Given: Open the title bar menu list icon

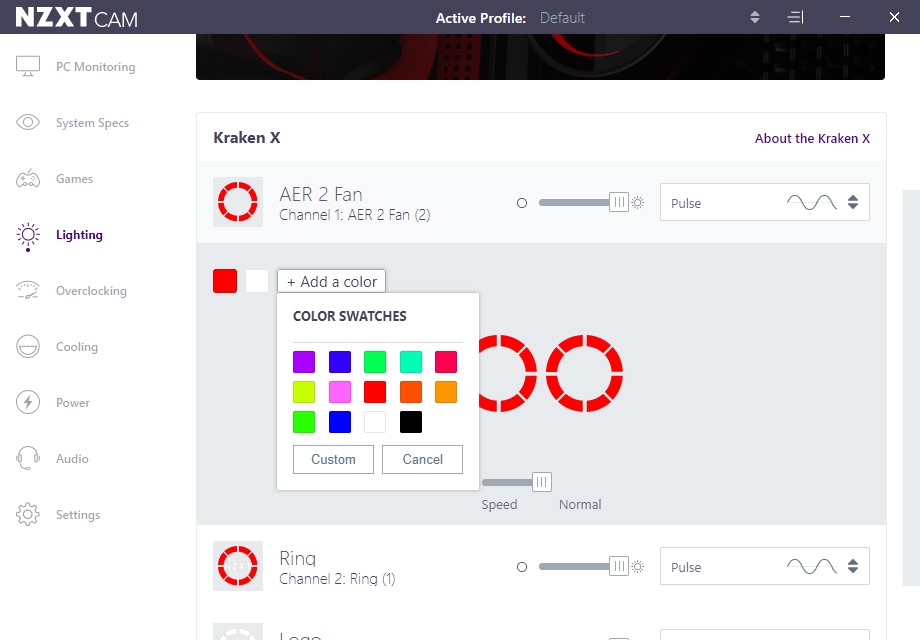Looking at the screenshot, I should (795, 18).
